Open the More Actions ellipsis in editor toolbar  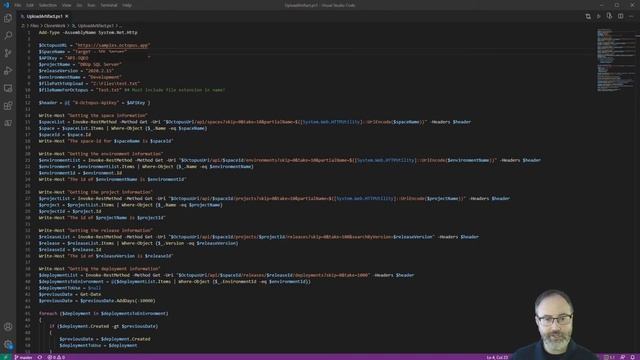click(x=631, y=16)
